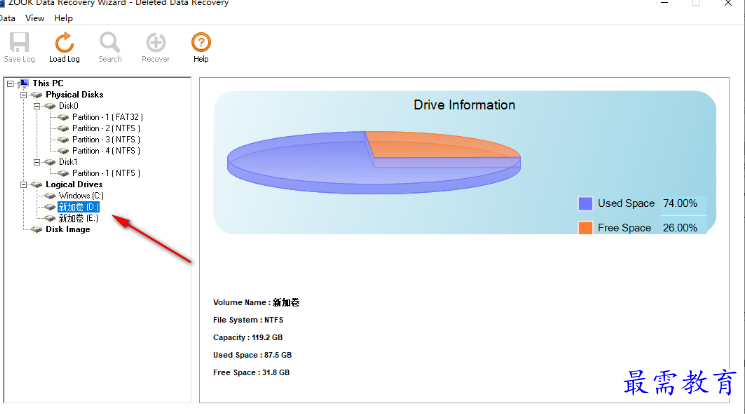Click the Save Log toolbar icon
The width and height of the screenshot is (745, 414).
pos(19,42)
